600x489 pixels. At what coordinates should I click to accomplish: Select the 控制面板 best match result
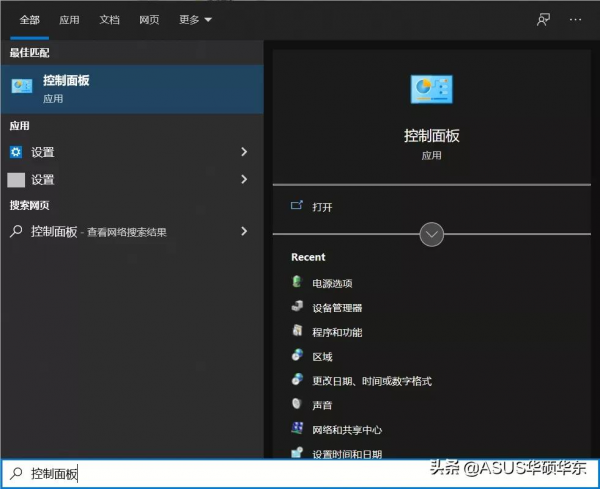[x=132, y=89]
